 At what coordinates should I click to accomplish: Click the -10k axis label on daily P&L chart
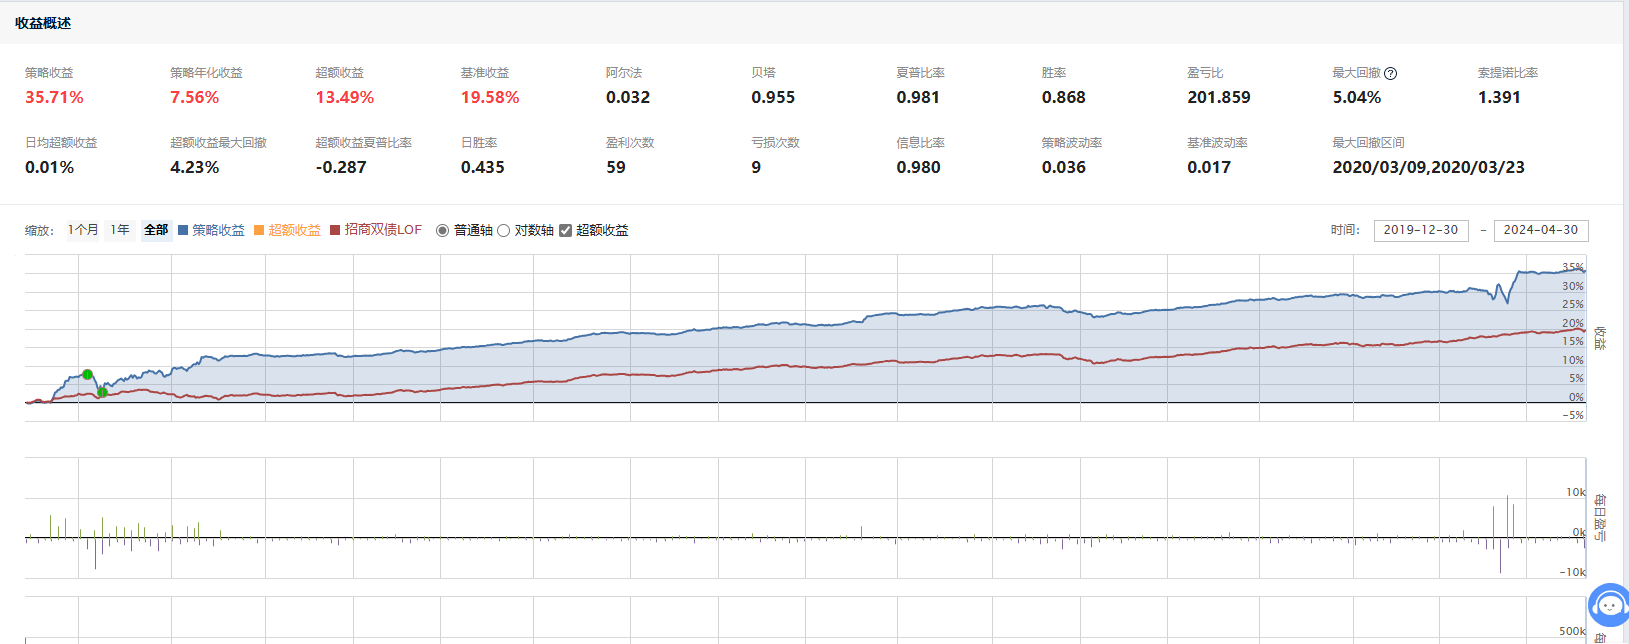coord(1573,572)
